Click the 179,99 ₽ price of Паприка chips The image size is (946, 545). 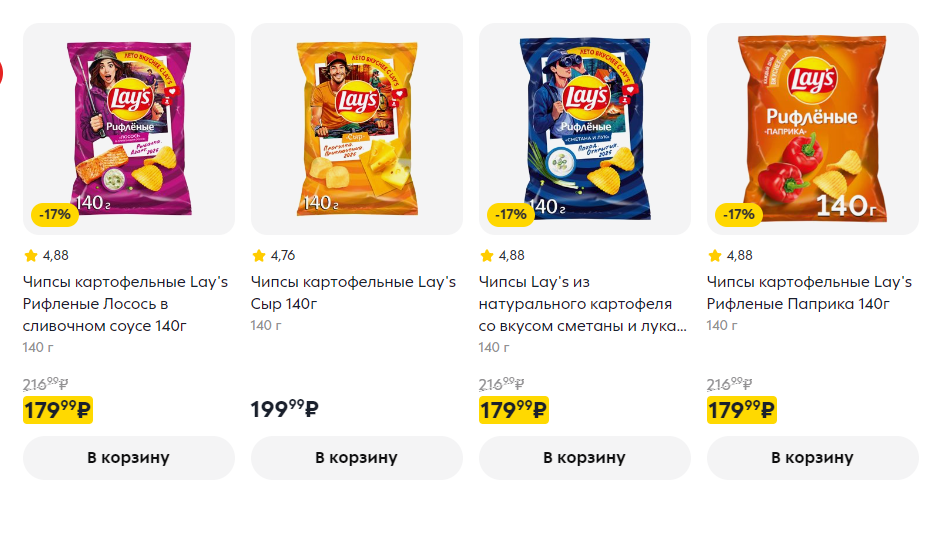(742, 410)
